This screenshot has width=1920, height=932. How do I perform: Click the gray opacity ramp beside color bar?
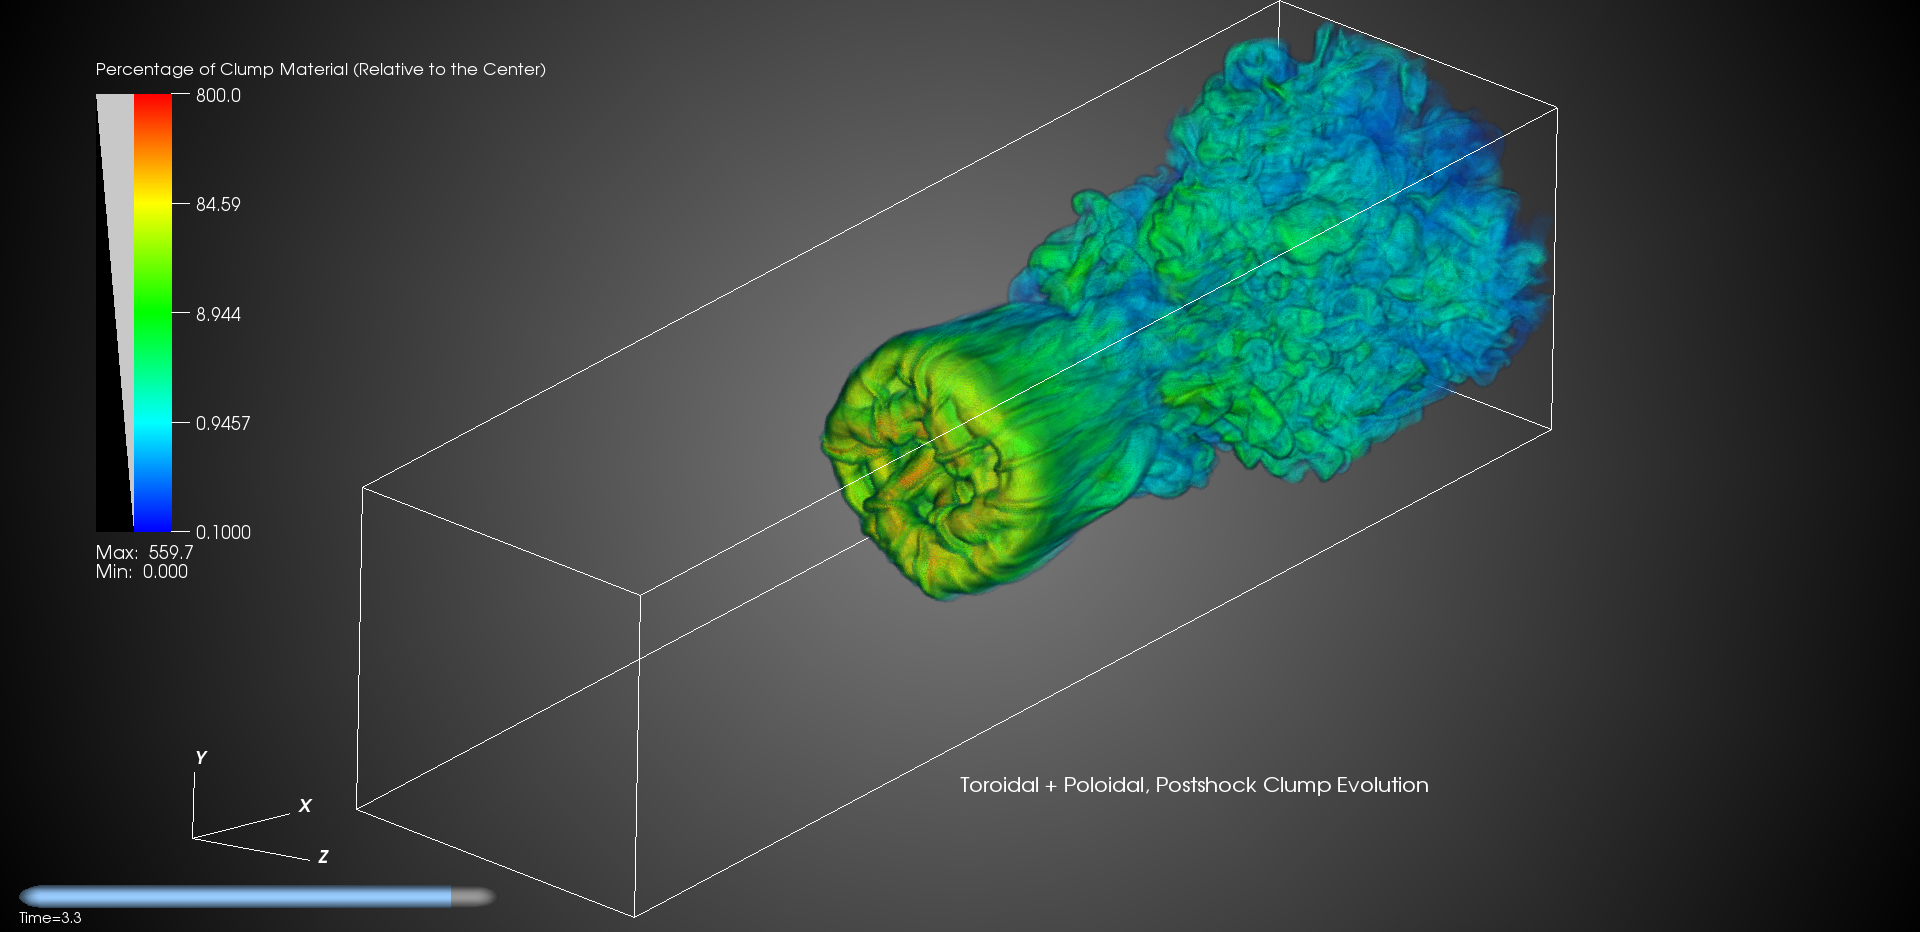115,313
